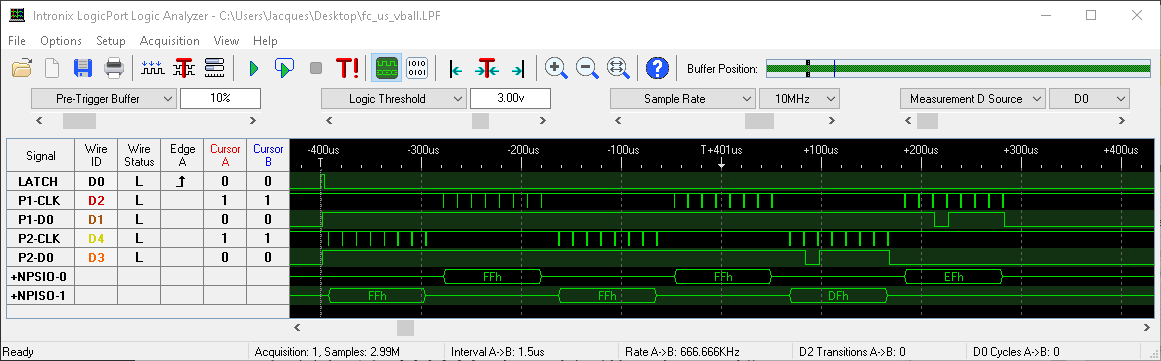Open the Acquisition menu

pos(170,41)
